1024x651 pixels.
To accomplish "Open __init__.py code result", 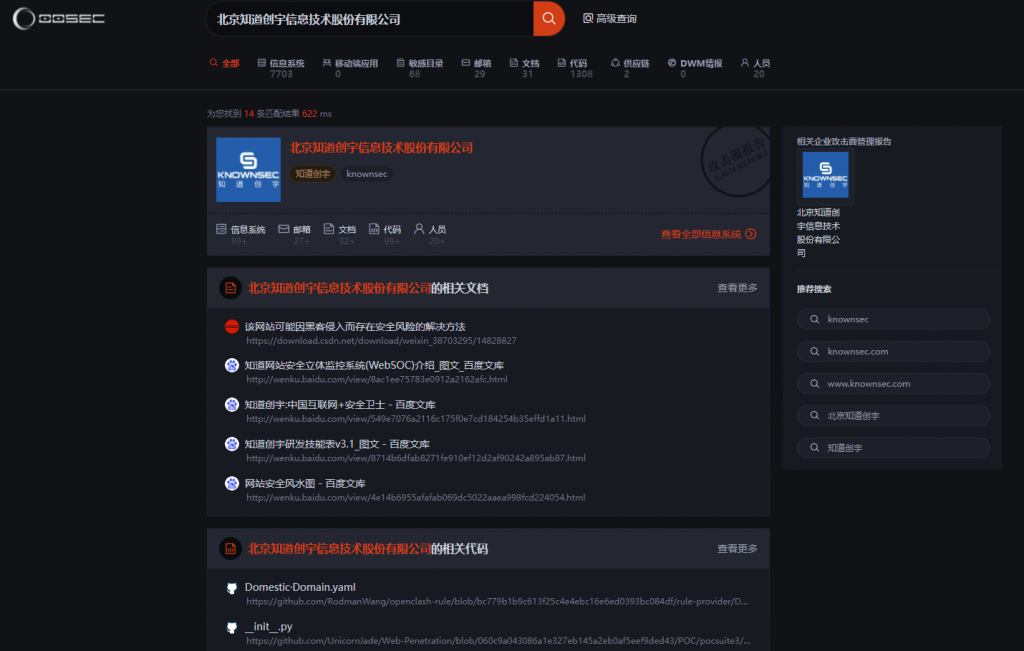I will [x=268, y=626].
